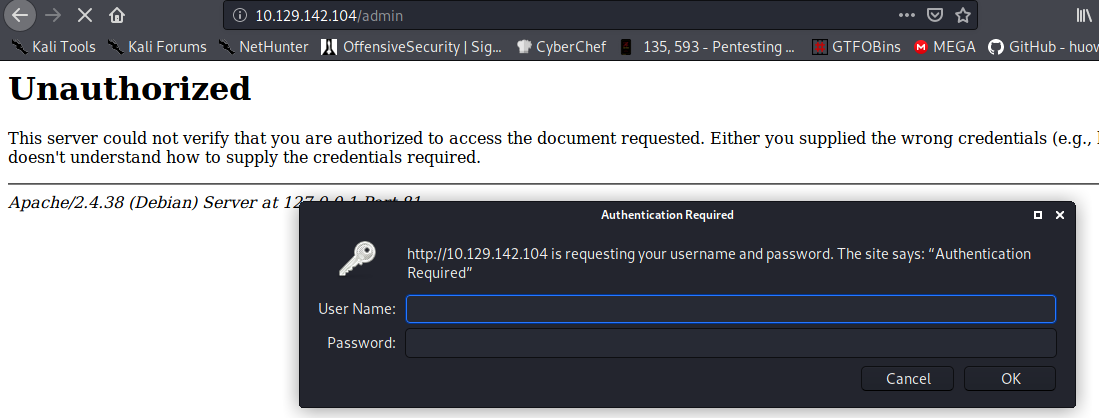Open the Library icon in the toolbar

coord(1084,15)
